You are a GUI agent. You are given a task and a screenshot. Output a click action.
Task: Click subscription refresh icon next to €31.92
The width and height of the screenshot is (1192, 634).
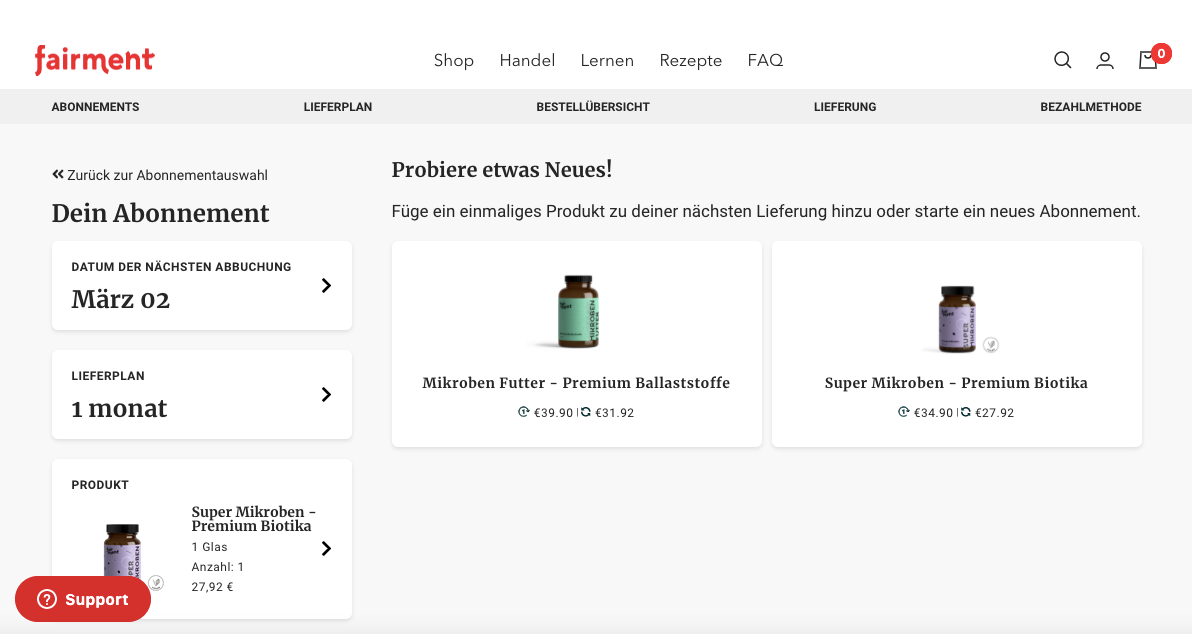click(x=586, y=412)
